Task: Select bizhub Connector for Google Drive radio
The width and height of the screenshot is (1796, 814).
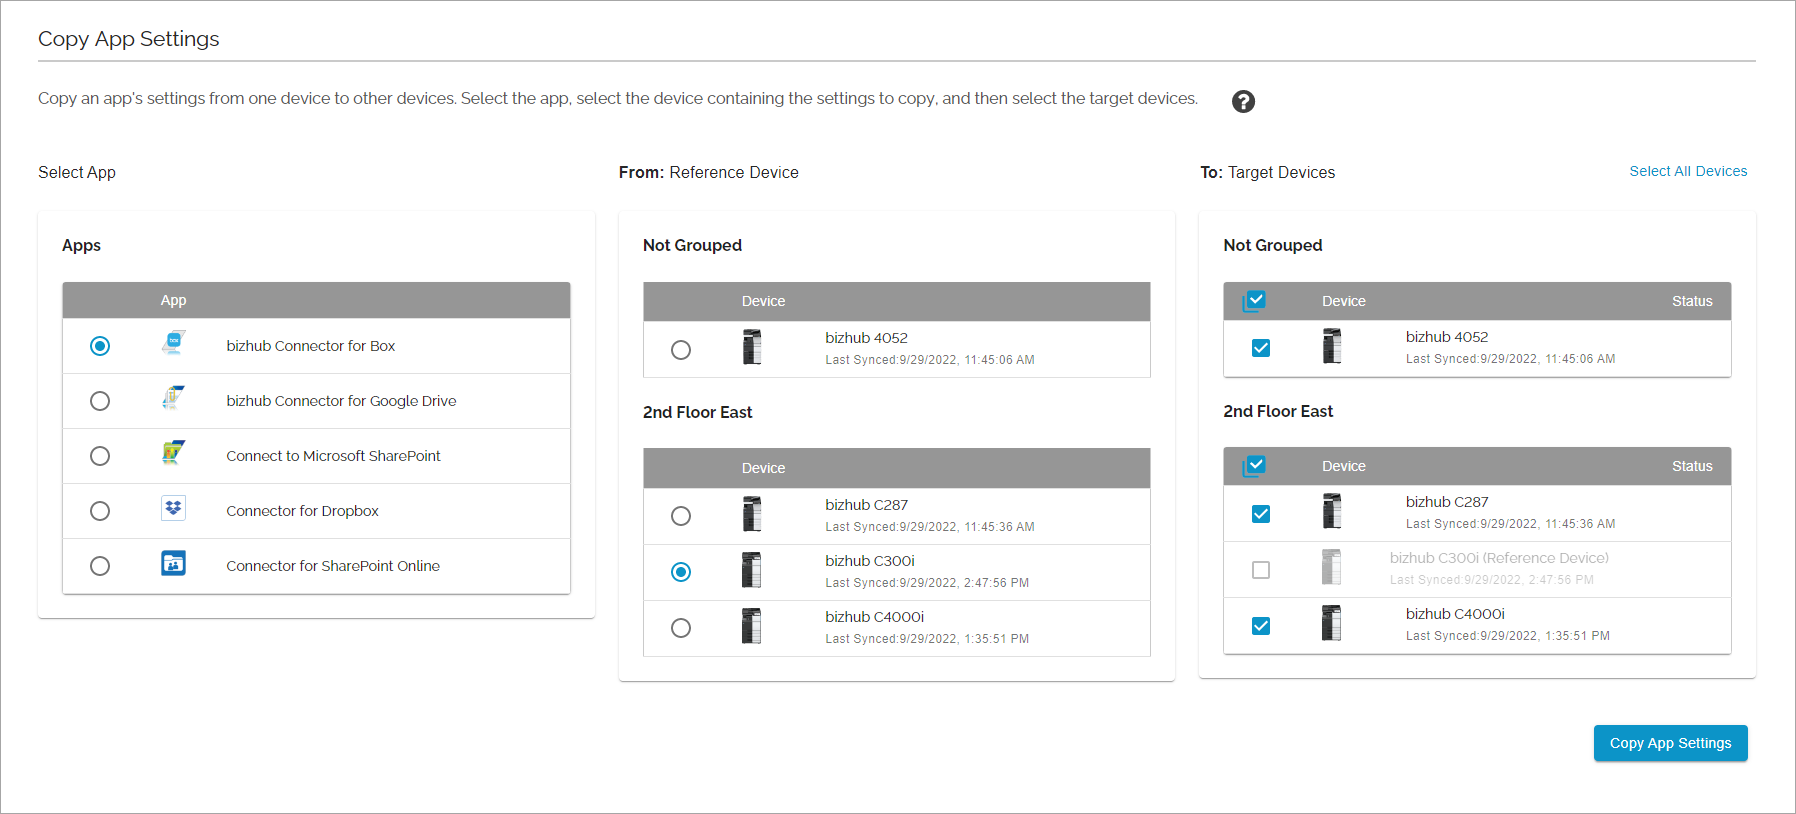Action: point(100,401)
